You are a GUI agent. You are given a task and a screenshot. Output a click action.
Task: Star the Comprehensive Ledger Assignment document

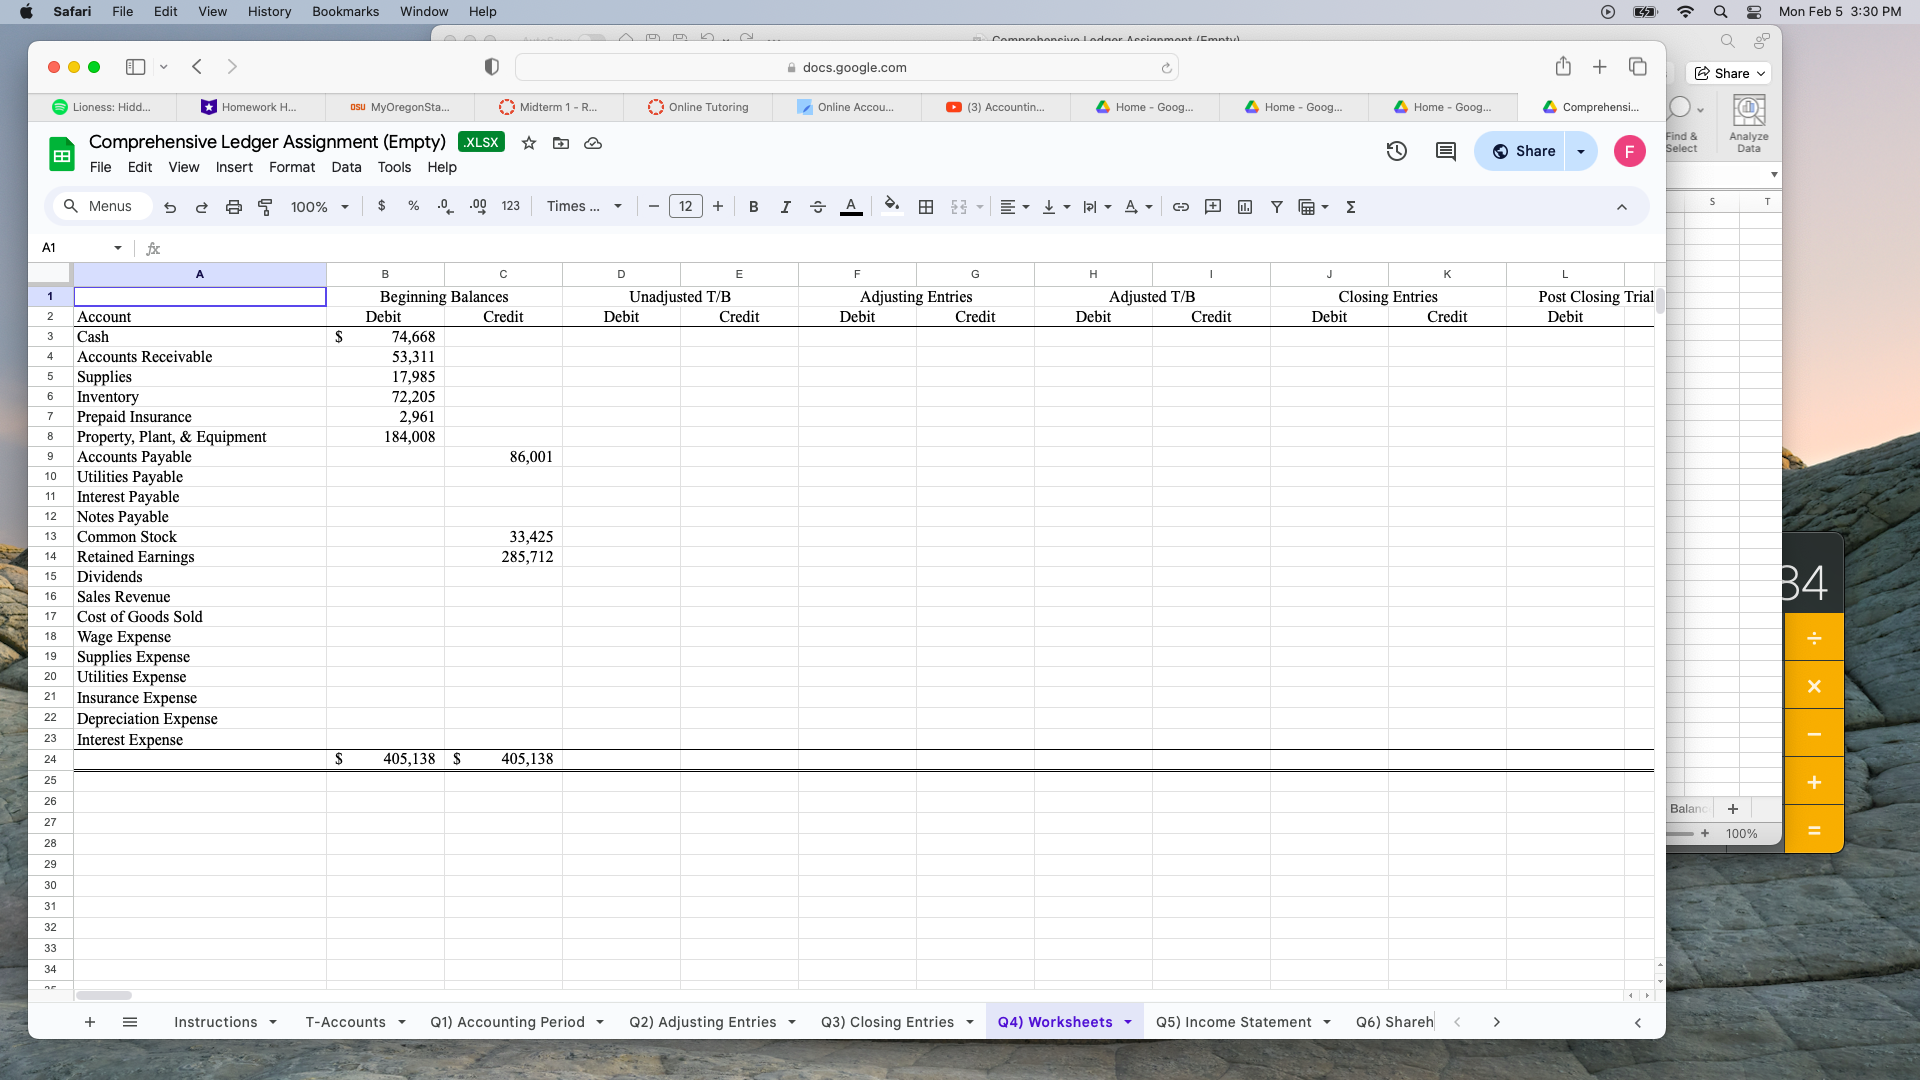(529, 143)
